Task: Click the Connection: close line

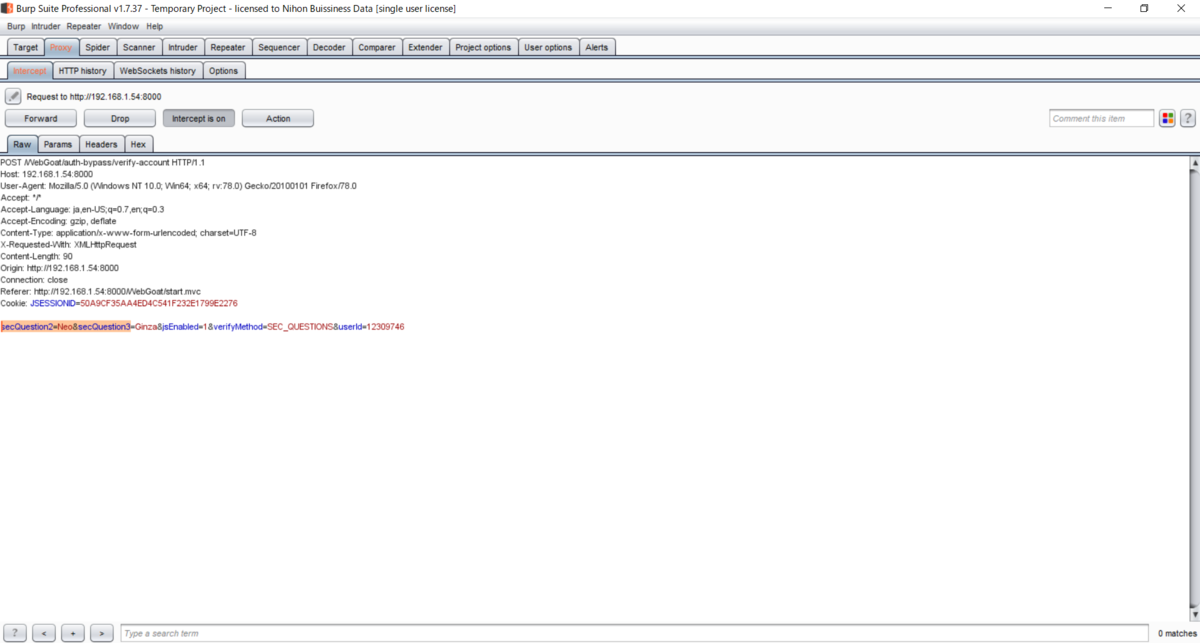Action: coord(34,280)
